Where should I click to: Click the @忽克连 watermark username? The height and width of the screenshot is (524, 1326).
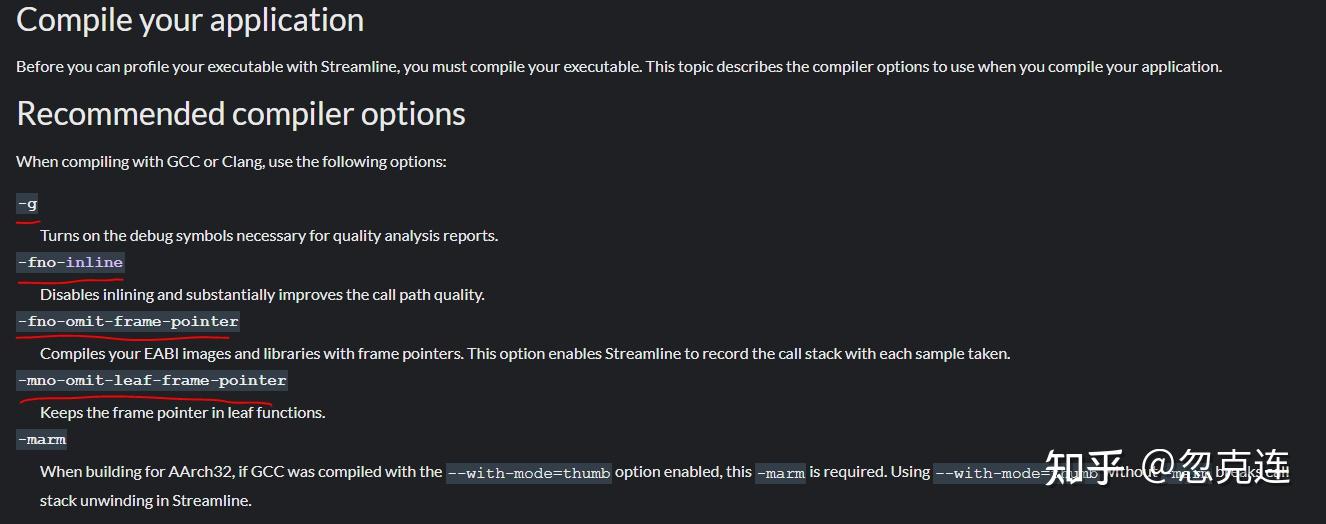point(1217,468)
